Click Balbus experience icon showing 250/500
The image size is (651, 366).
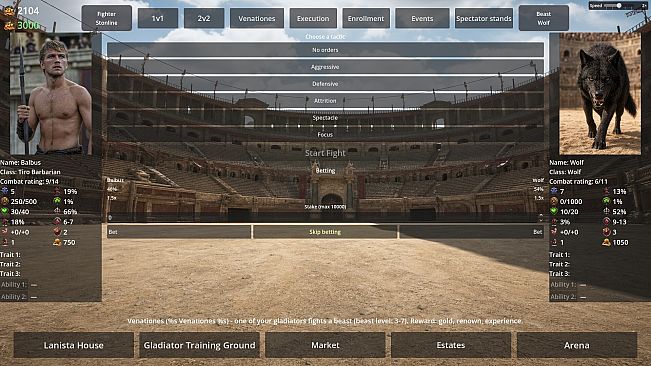click(x=5, y=201)
